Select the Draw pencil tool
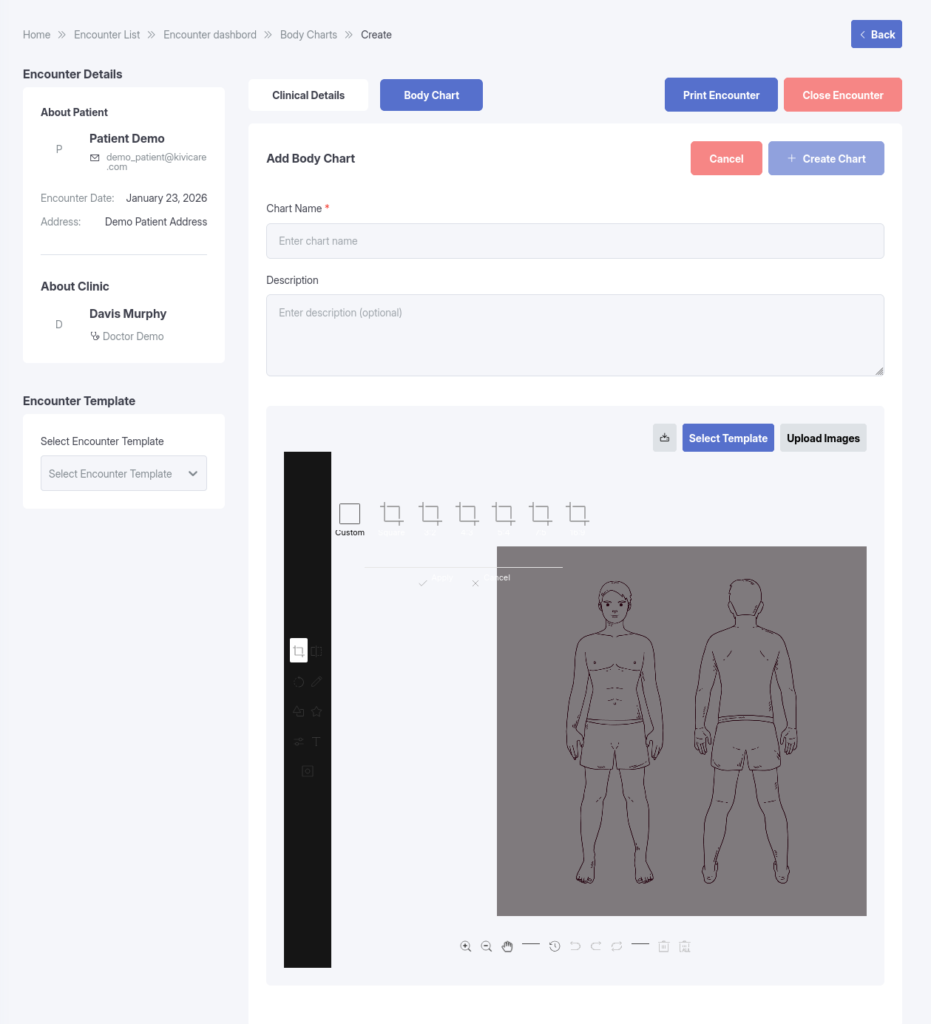931x1024 pixels. (x=317, y=681)
